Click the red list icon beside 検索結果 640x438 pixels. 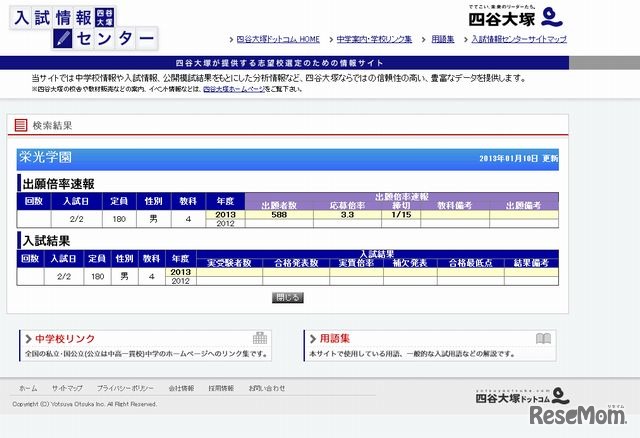point(21,125)
